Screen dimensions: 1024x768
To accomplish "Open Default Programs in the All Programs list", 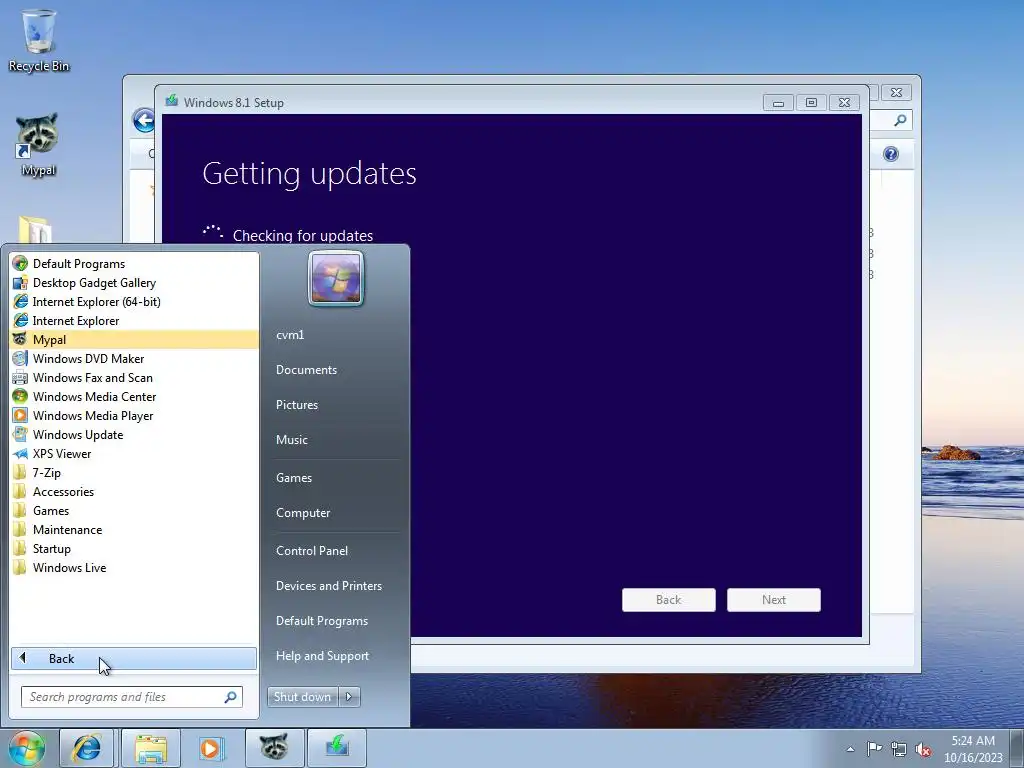I will (134, 264).
